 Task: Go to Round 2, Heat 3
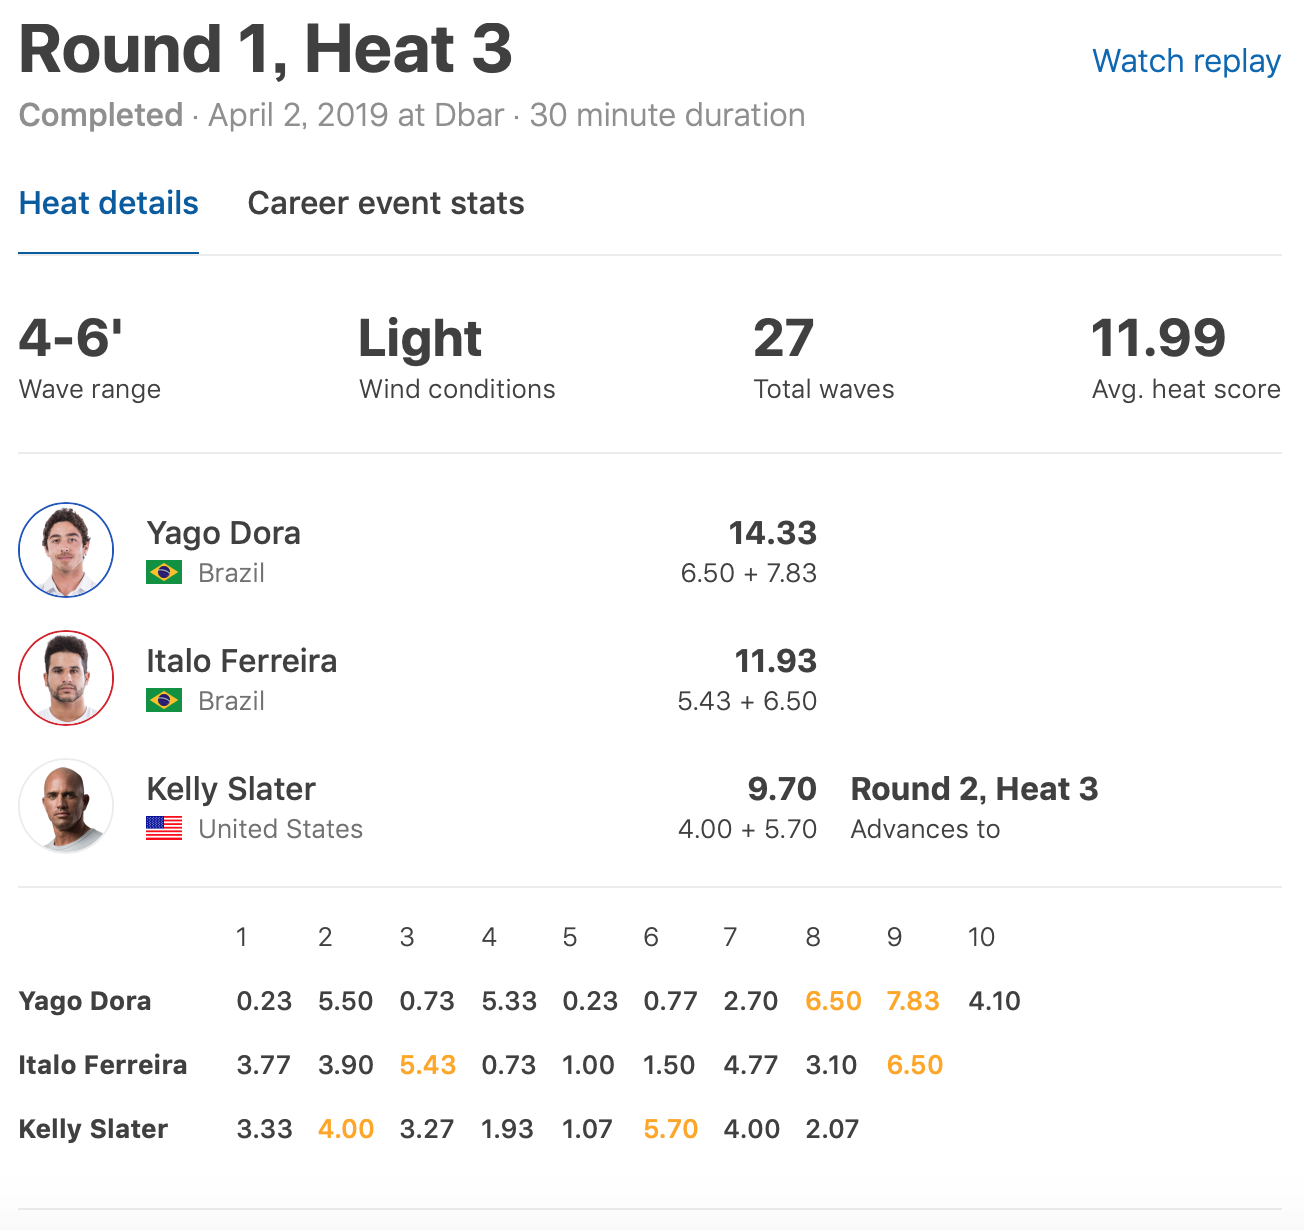(974, 789)
